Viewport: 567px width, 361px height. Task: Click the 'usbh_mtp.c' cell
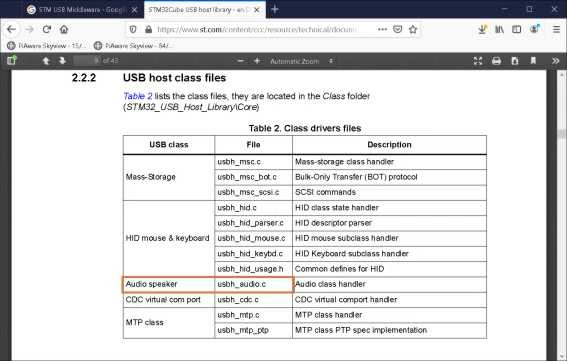[253, 315]
